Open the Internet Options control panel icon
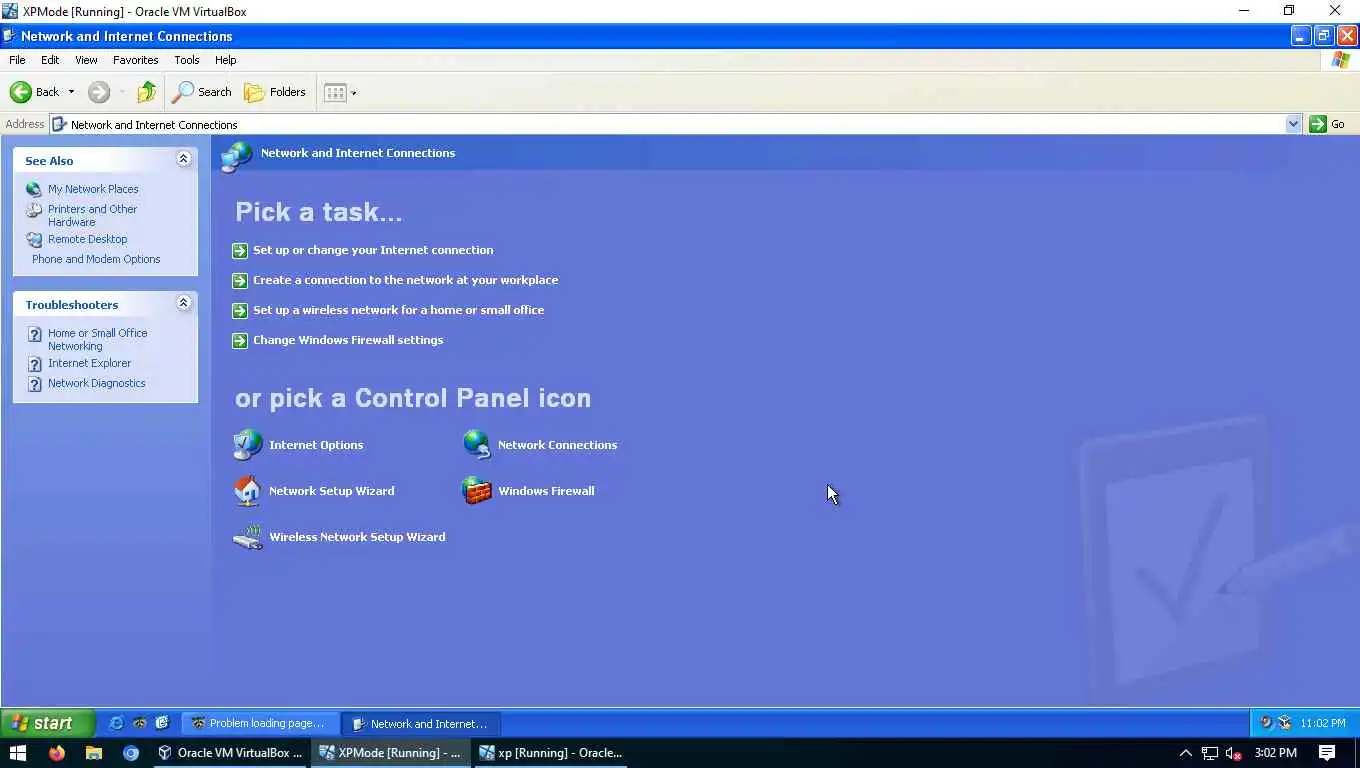This screenshot has height=768, width=1360. (x=298, y=445)
